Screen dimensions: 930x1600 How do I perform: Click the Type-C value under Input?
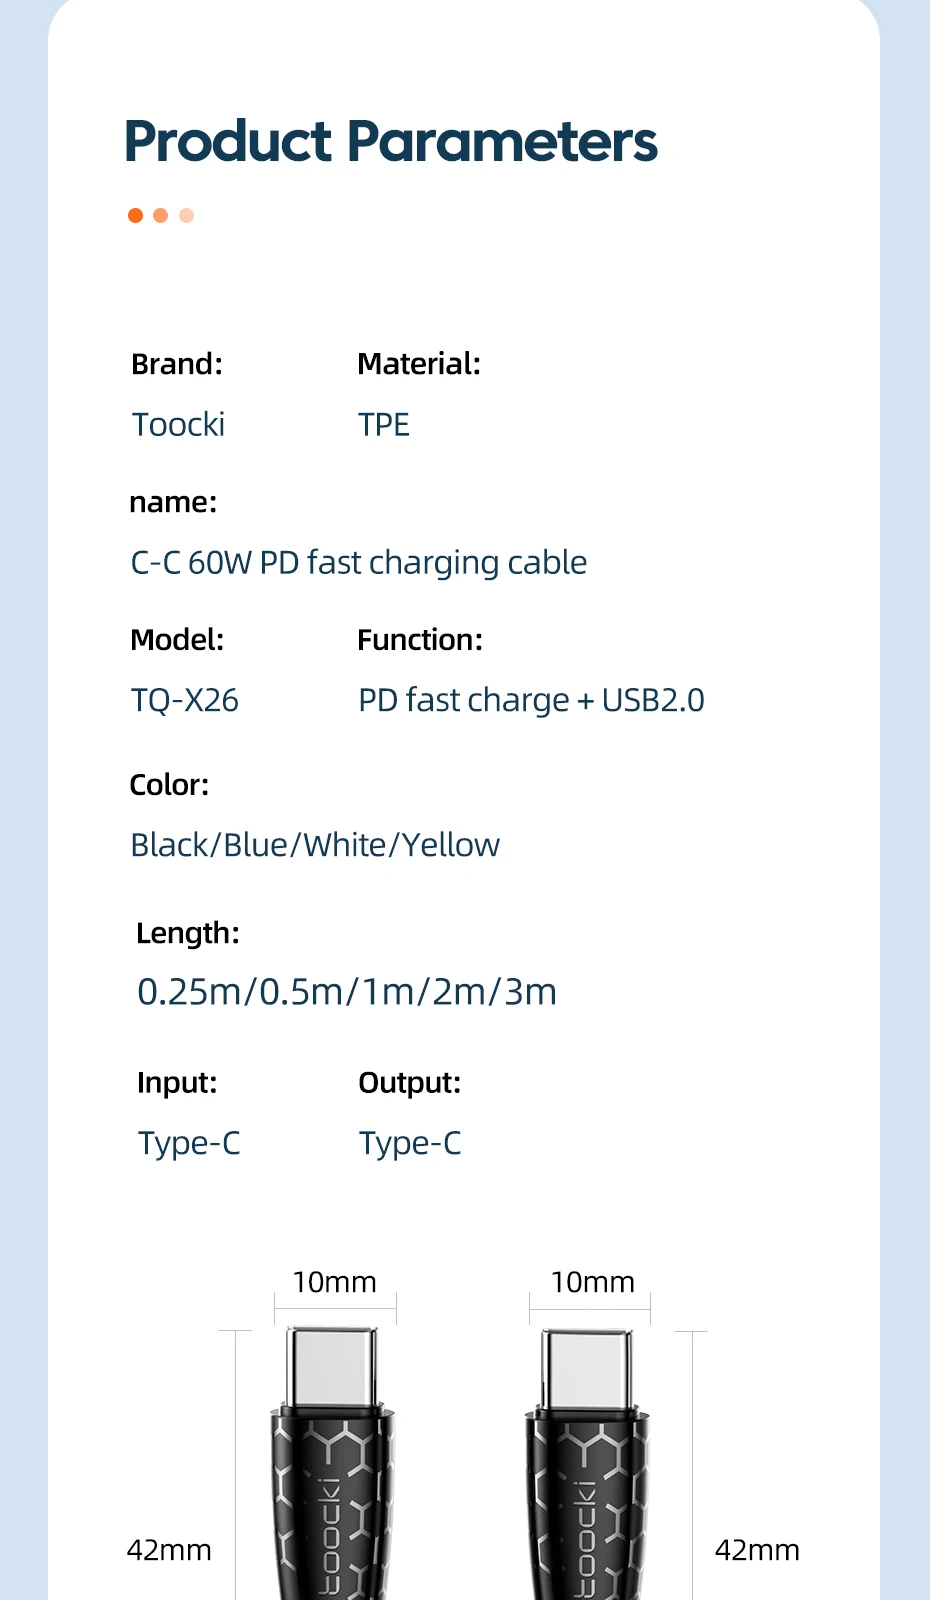189,1143
